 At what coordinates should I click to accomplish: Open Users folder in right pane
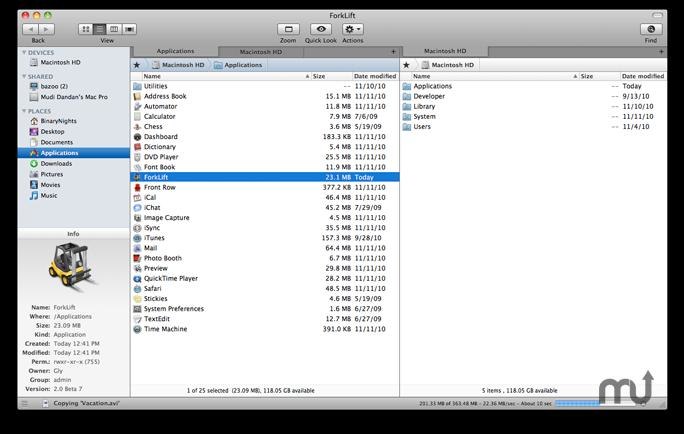[534, 126]
